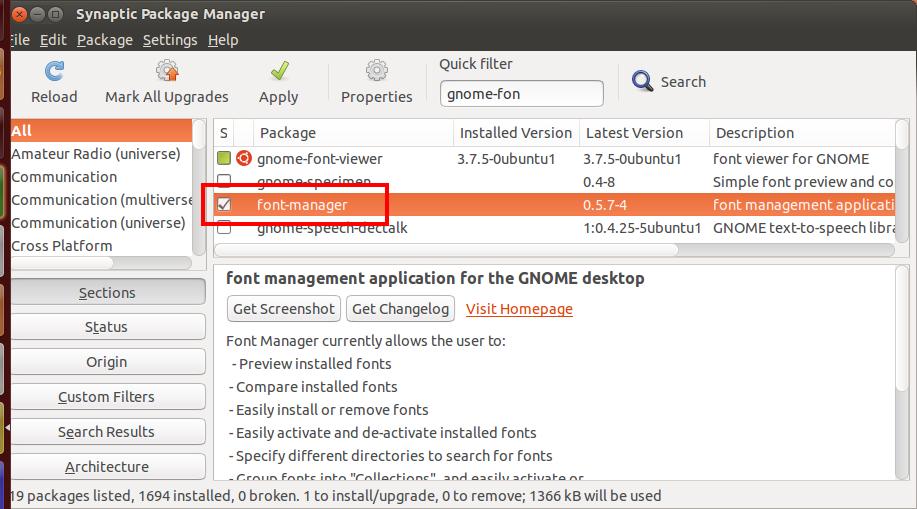Mark the gnome-speech-dectalk checkbox
Image resolution: width=917 pixels, height=509 pixels.
(x=224, y=228)
